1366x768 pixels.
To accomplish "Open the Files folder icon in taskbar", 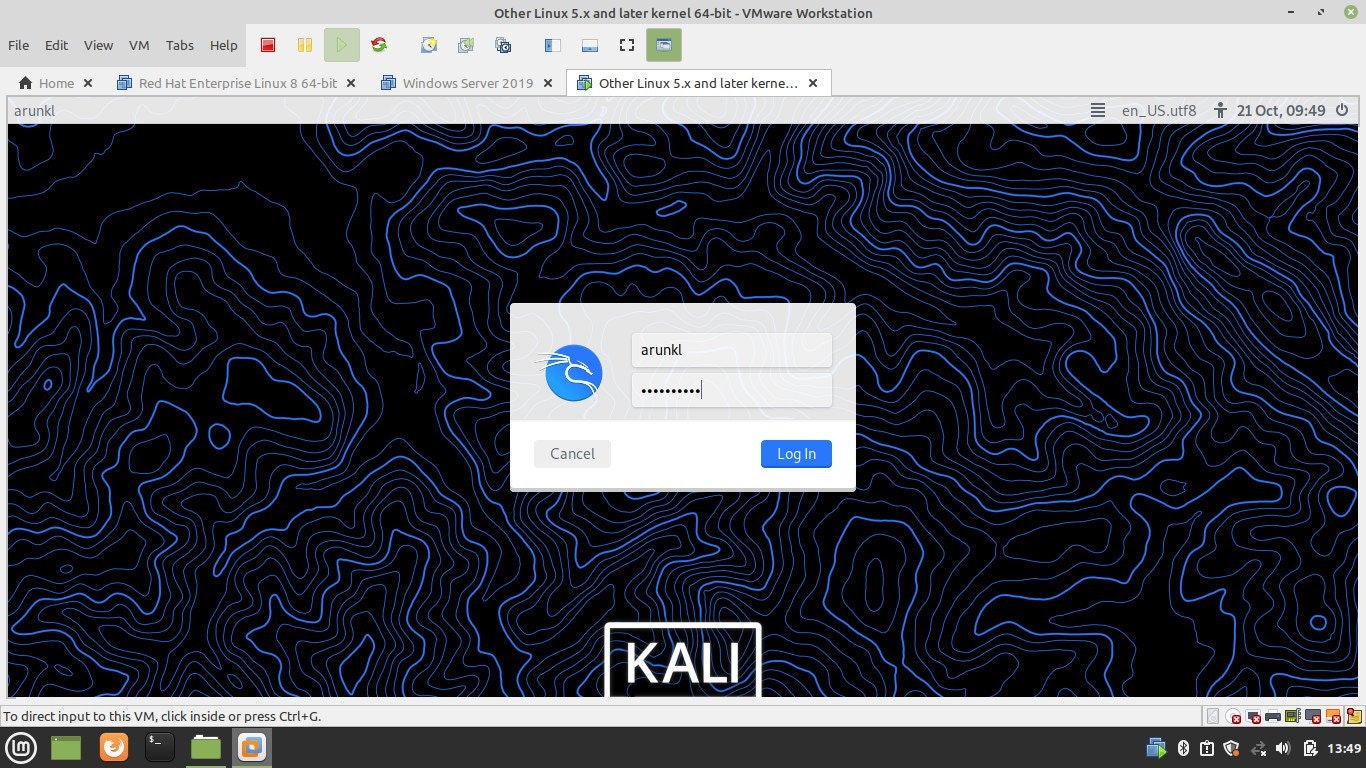I will point(206,747).
